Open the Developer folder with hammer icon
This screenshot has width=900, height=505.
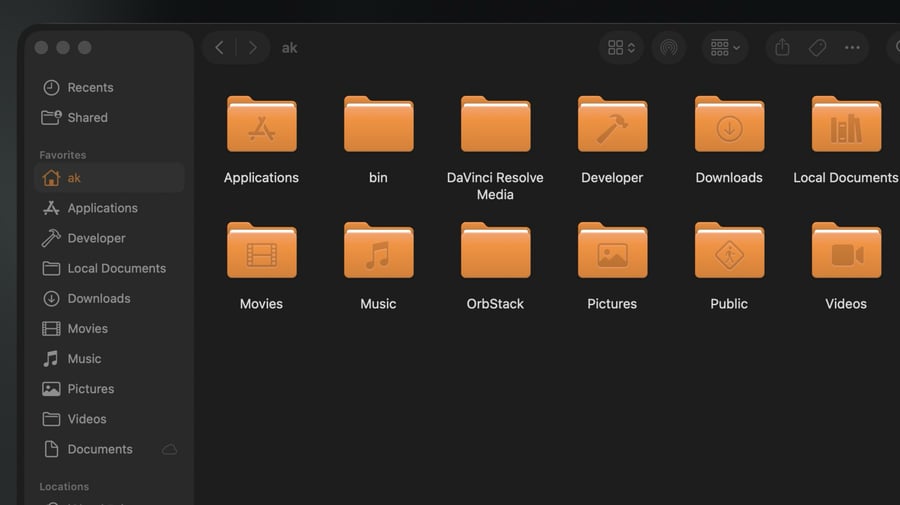(612, 124)
